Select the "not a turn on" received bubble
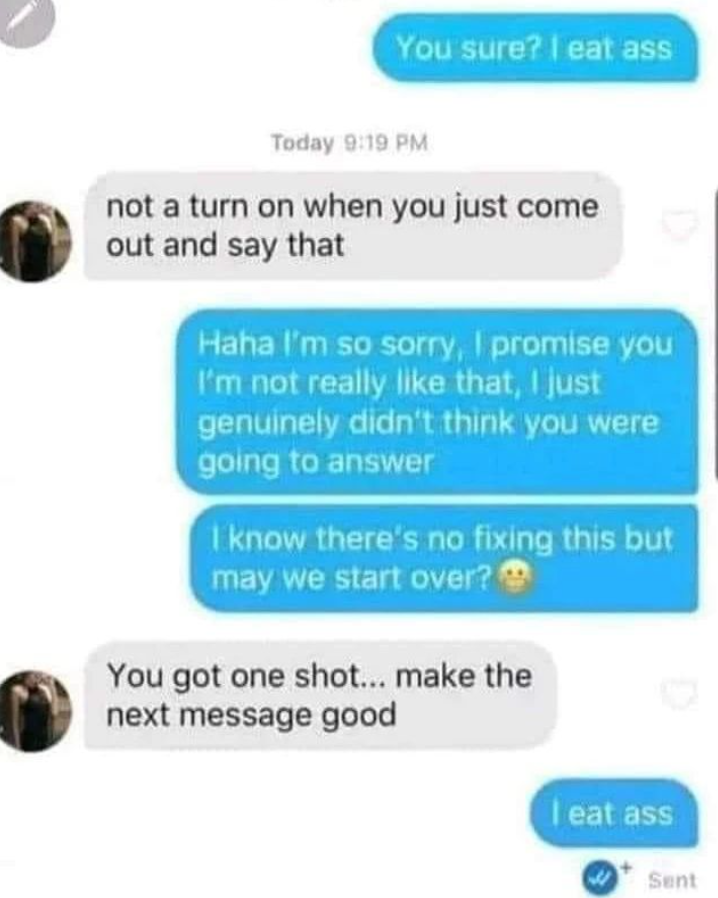The image size is (718, 898). (x=353, y=227)
